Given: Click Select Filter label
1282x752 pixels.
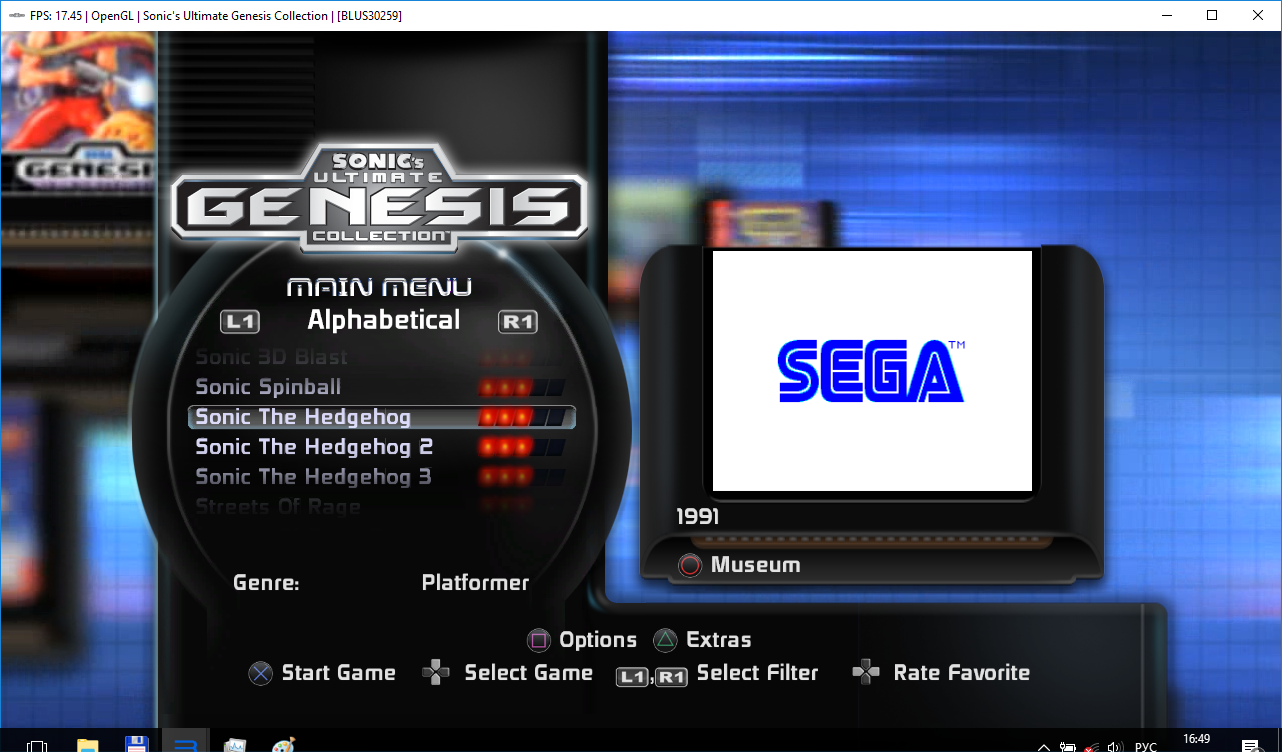Looking at the screenshot, I should pos(757,673).
